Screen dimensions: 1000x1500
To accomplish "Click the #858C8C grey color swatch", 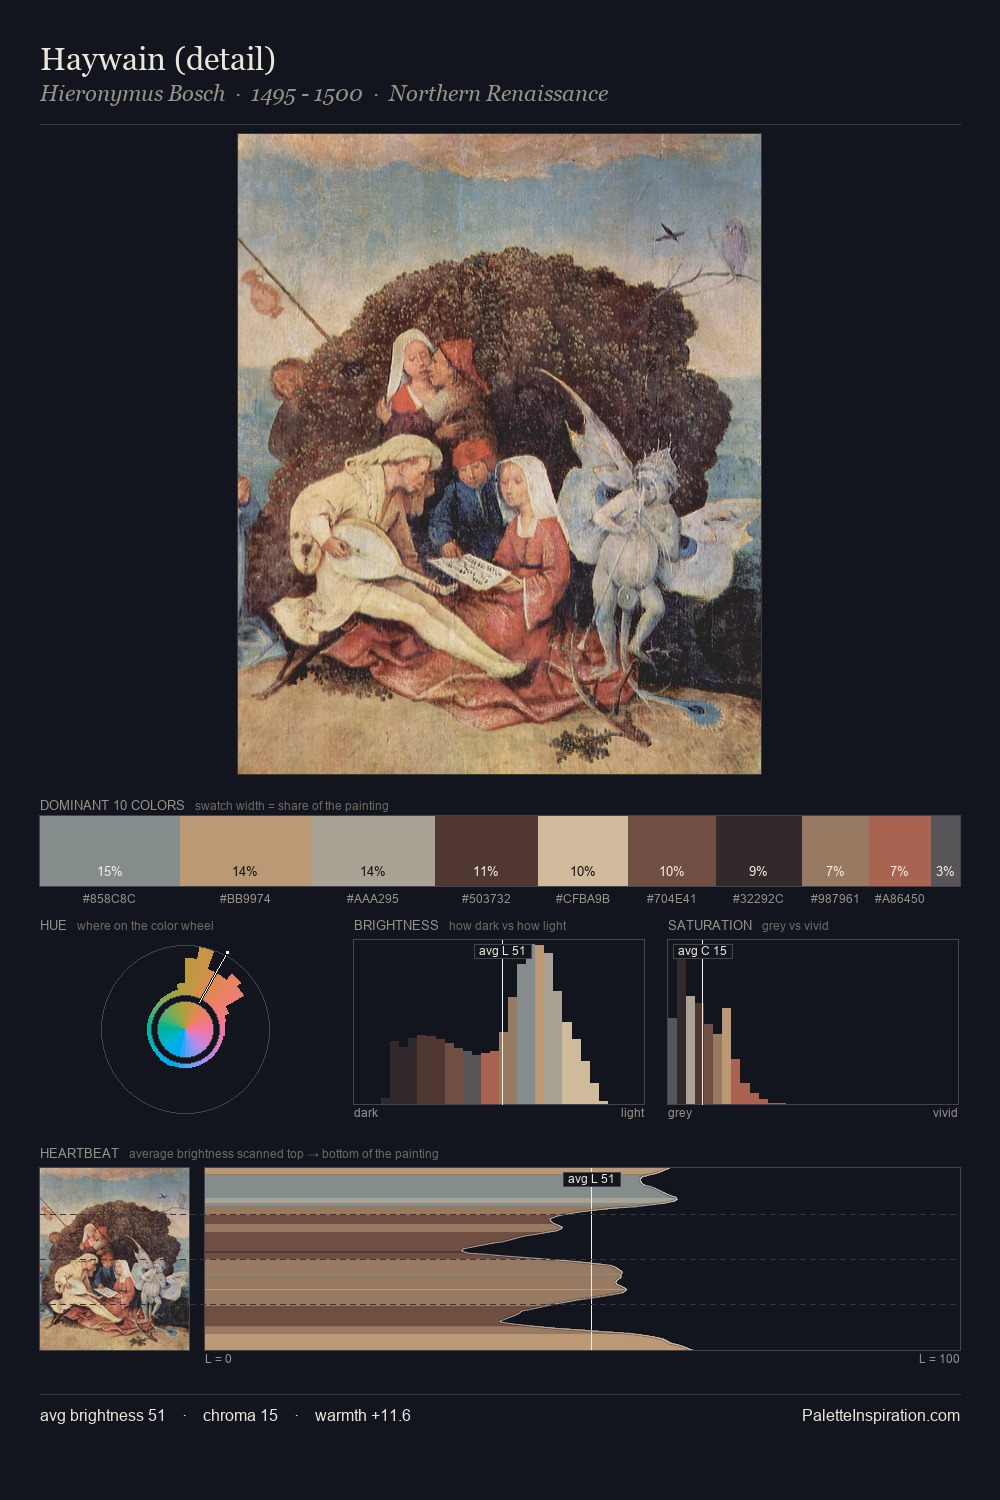I will tap(110, 851).
